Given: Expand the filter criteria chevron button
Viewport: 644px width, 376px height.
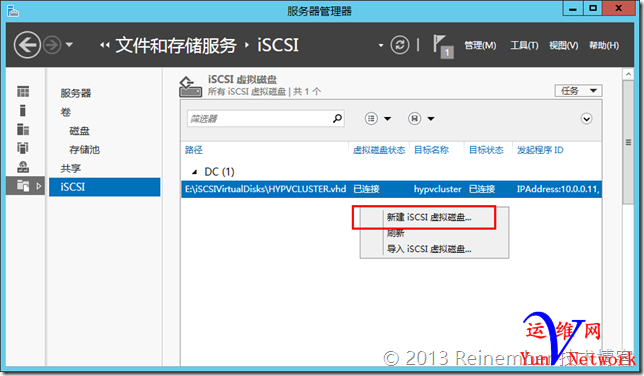Looking at the screenshot, I should point(586,119).
